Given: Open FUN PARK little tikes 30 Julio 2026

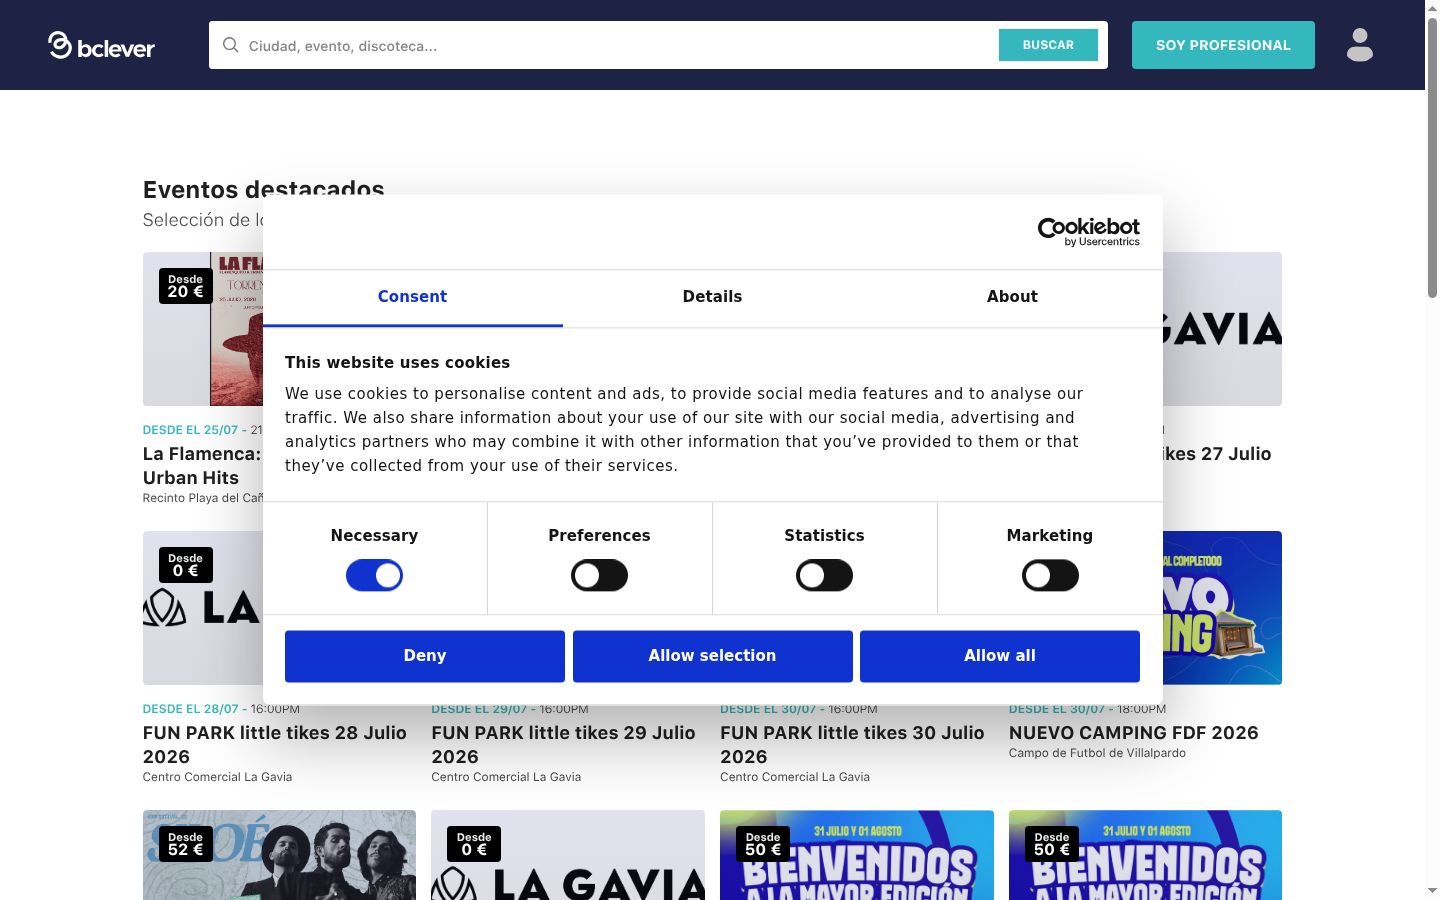Looking at the screenshot, I should (852, 745).
